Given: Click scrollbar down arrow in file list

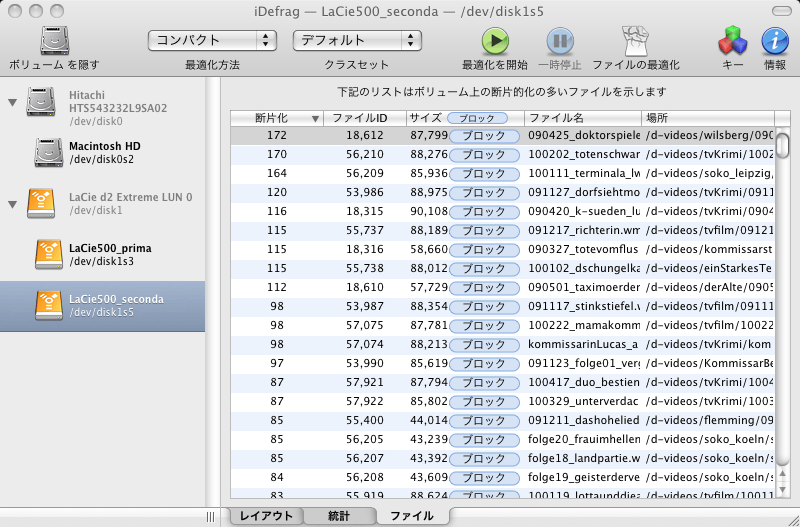Looking at the screenshot, I should (x=783, y=490).
